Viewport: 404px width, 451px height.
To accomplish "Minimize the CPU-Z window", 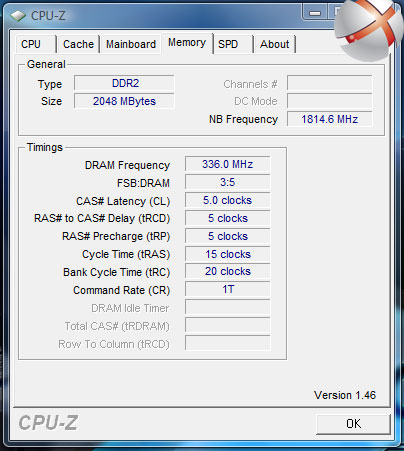I will pos(315,13).
